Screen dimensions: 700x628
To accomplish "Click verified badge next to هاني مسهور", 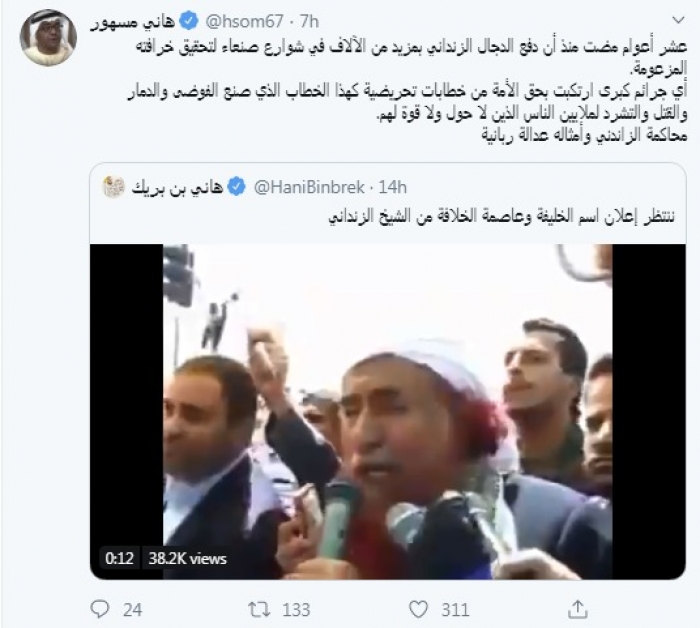I will coord(189,21).
